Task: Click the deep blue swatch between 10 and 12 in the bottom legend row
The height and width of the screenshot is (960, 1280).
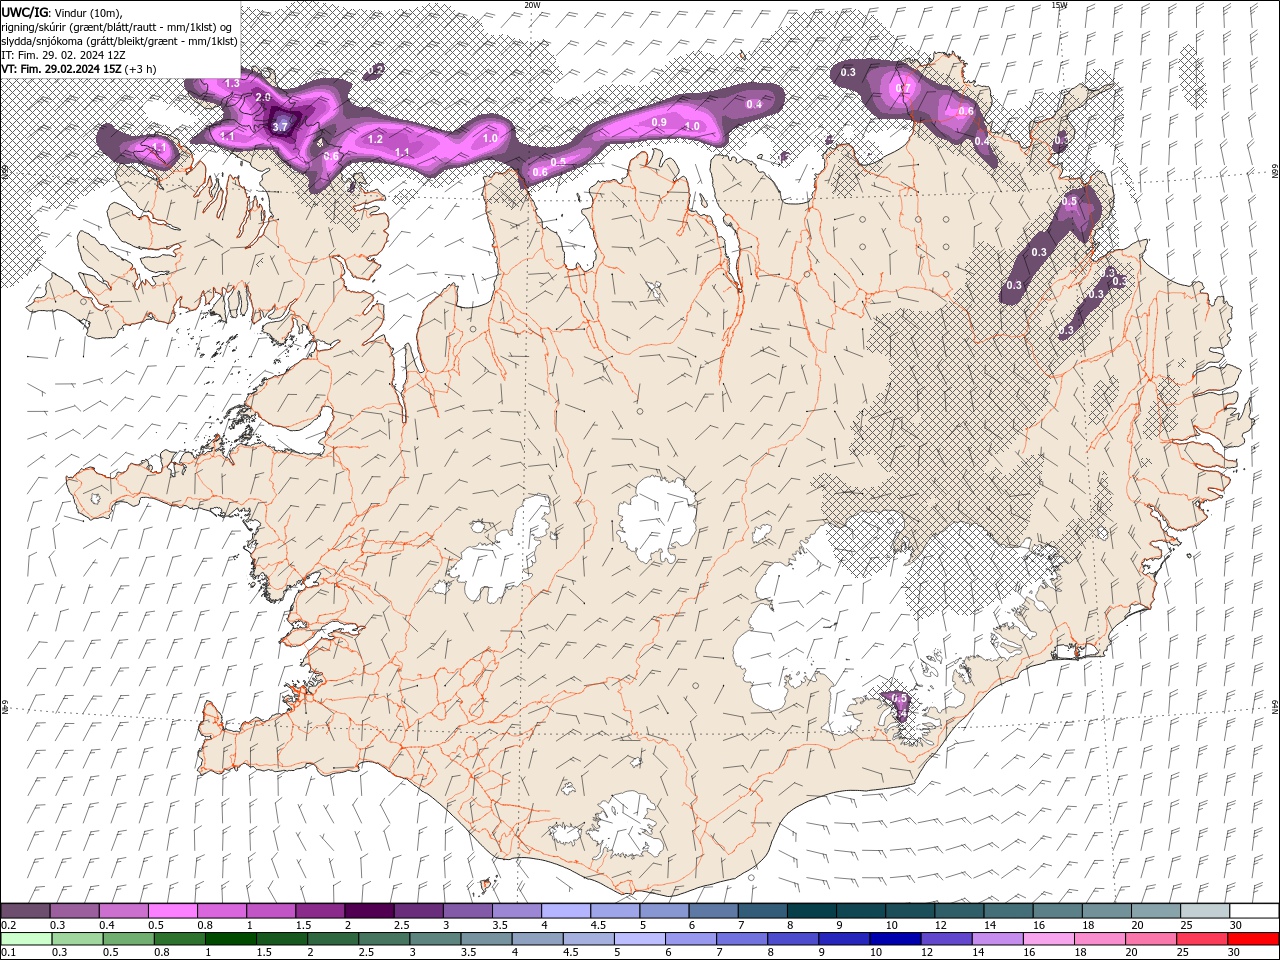Action: pyautogui.click(x=893, y=939)
